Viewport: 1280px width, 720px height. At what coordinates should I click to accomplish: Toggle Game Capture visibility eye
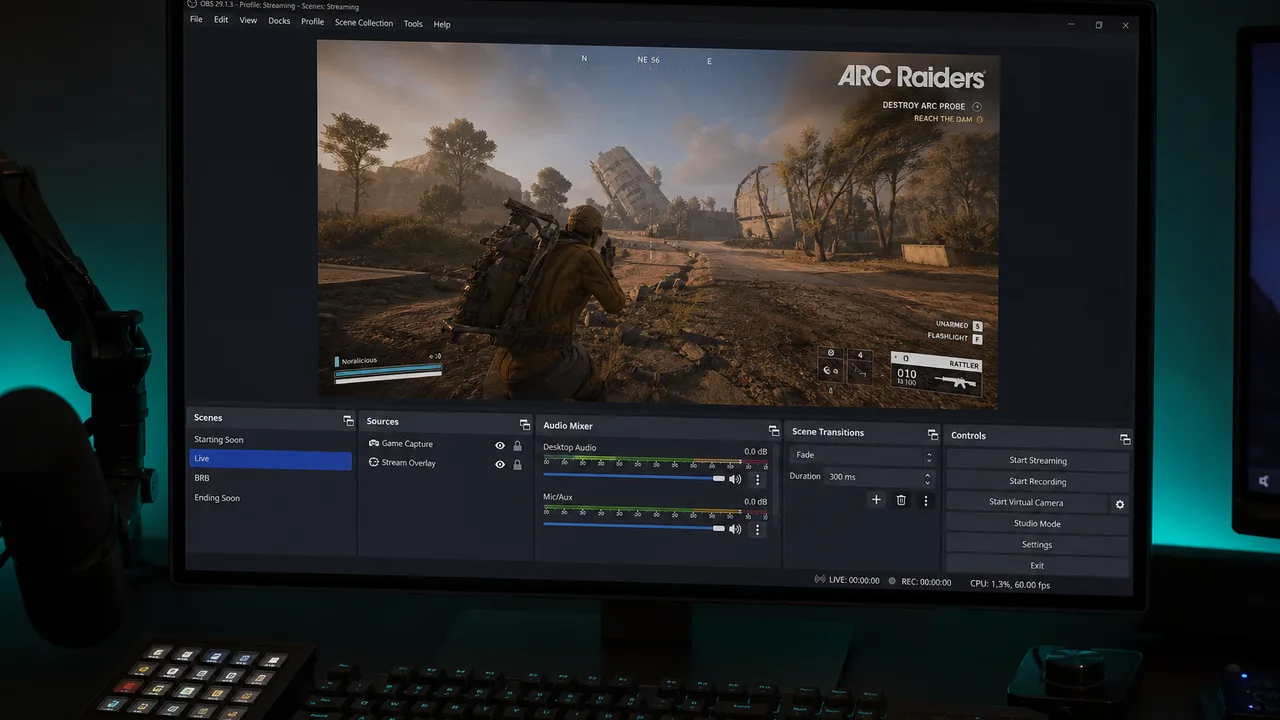coord(500,445)
